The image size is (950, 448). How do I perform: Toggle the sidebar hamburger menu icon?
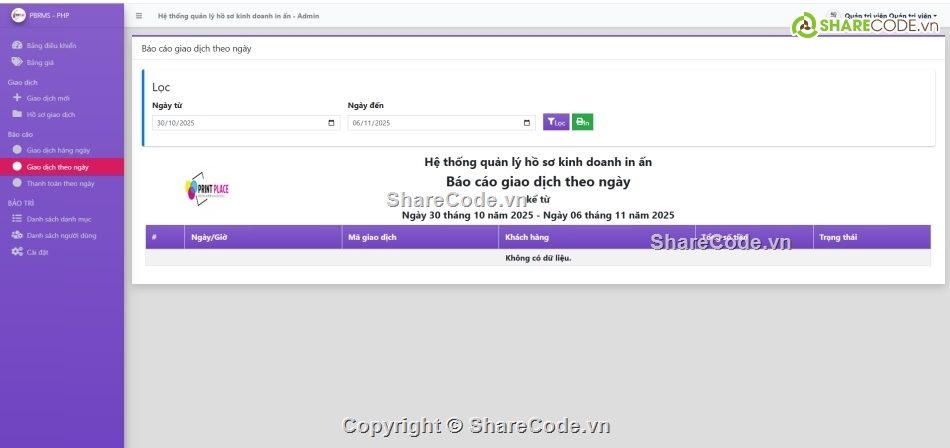click(139, 16)
